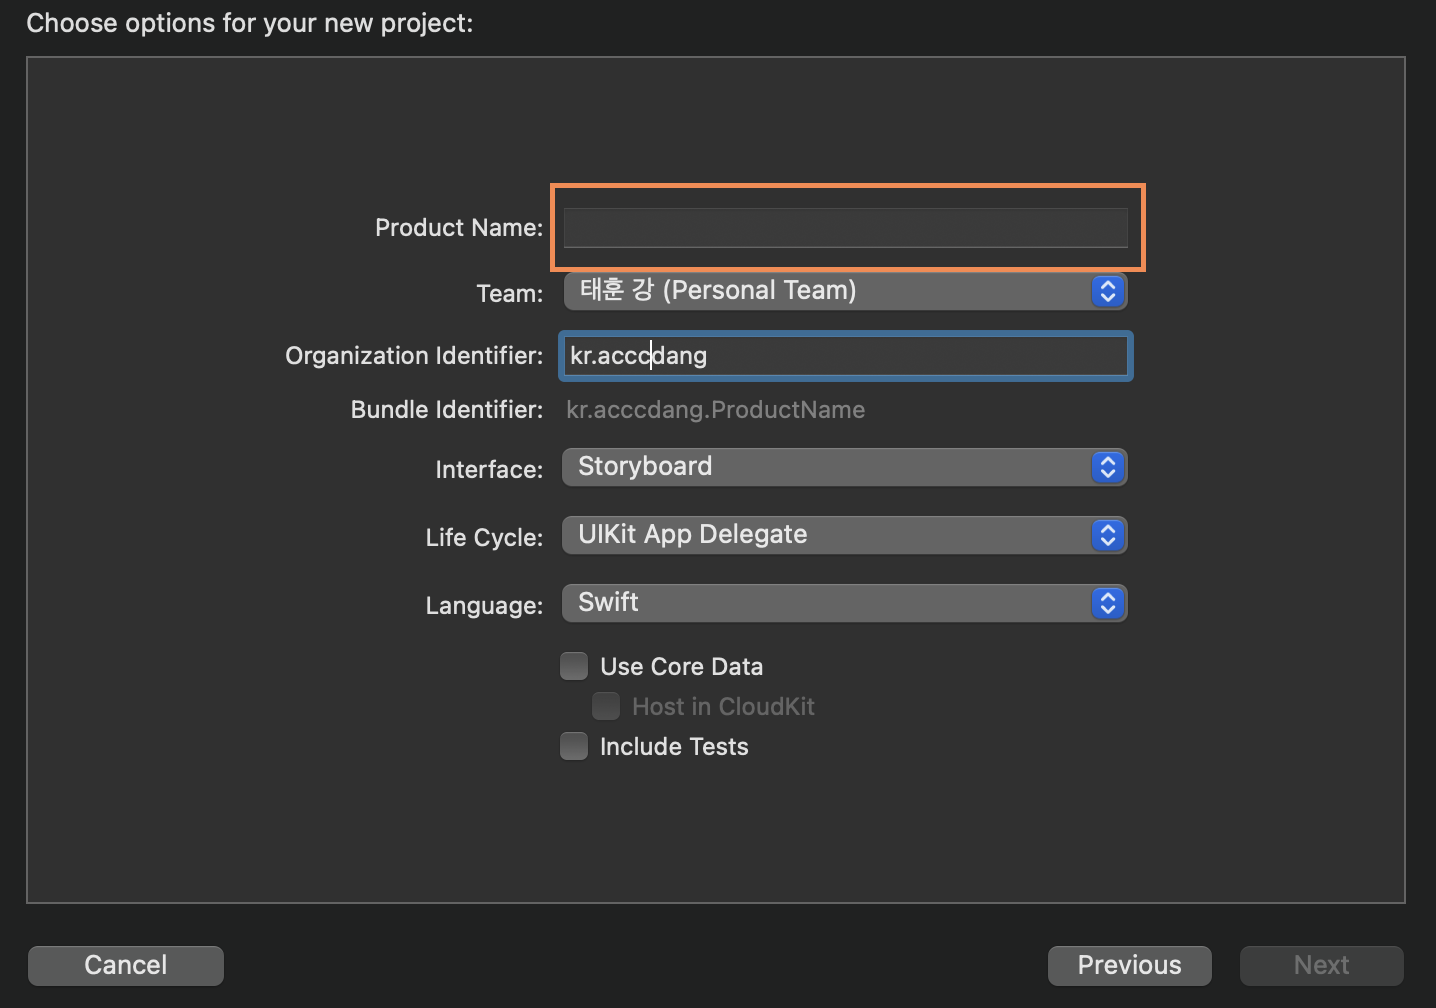The image size is (1436, 1008).
Task: Toggle the Host in CloudKit checkbox
Action: tap(606, 706)
